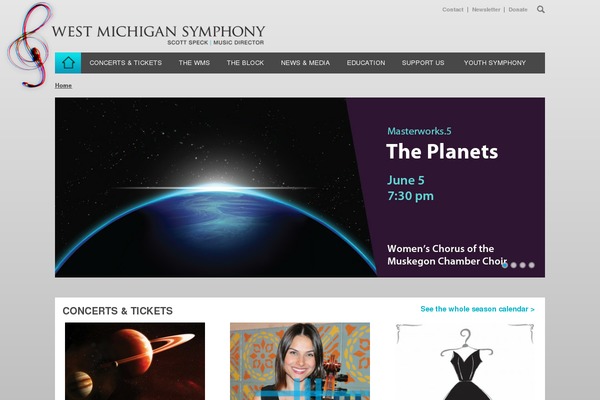Follow See the whole season calendar link
600x400 pixels.
pos(477,309)
